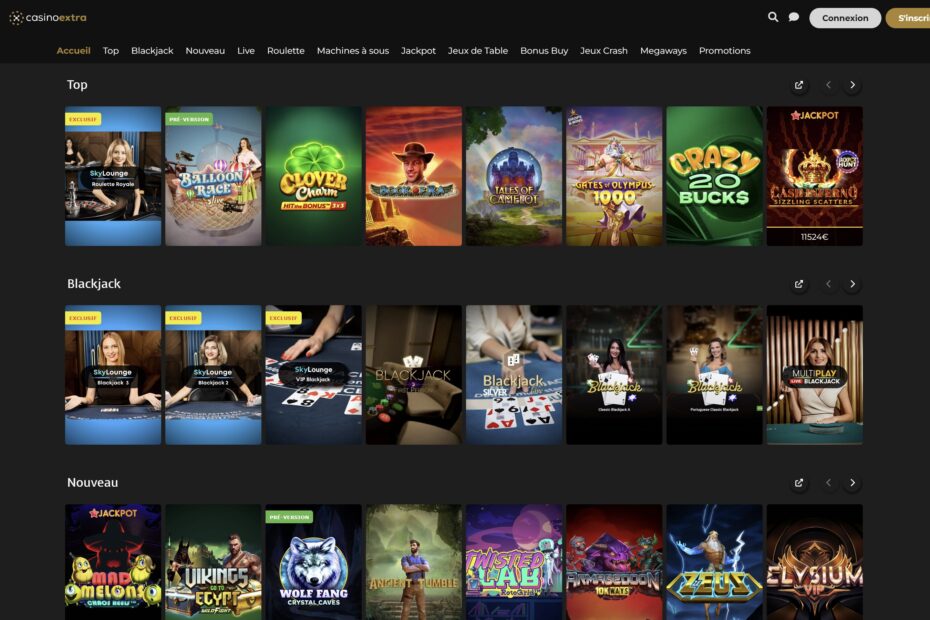Screen dimensions: 930x620
Task: Open the Elysium VIP game
Action: click(x=814, y=562)
